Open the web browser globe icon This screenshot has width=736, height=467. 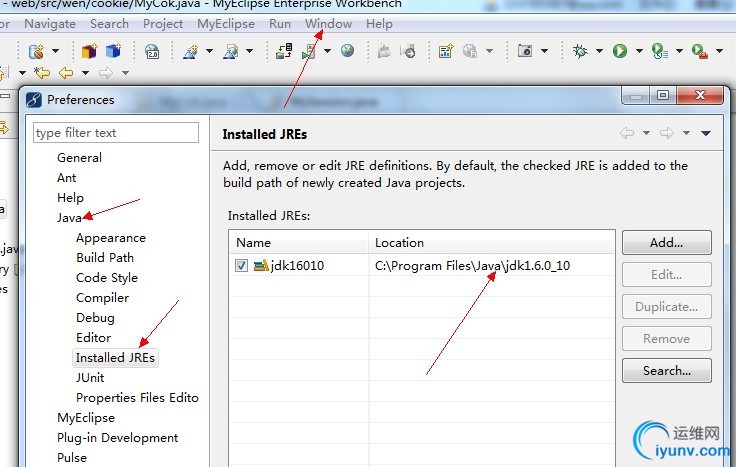[x=347, y=50]
